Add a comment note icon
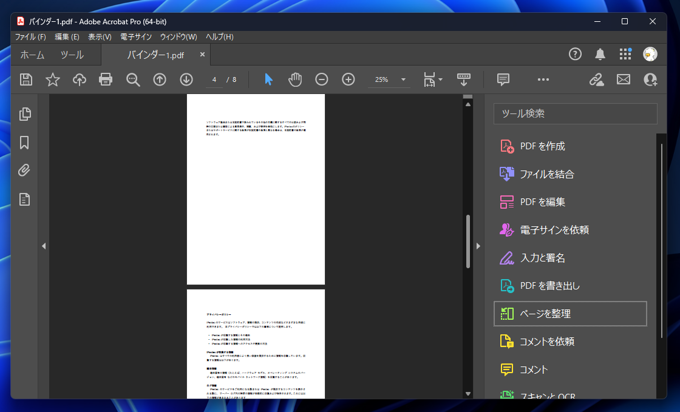680x412 pixels. (503, 80)
